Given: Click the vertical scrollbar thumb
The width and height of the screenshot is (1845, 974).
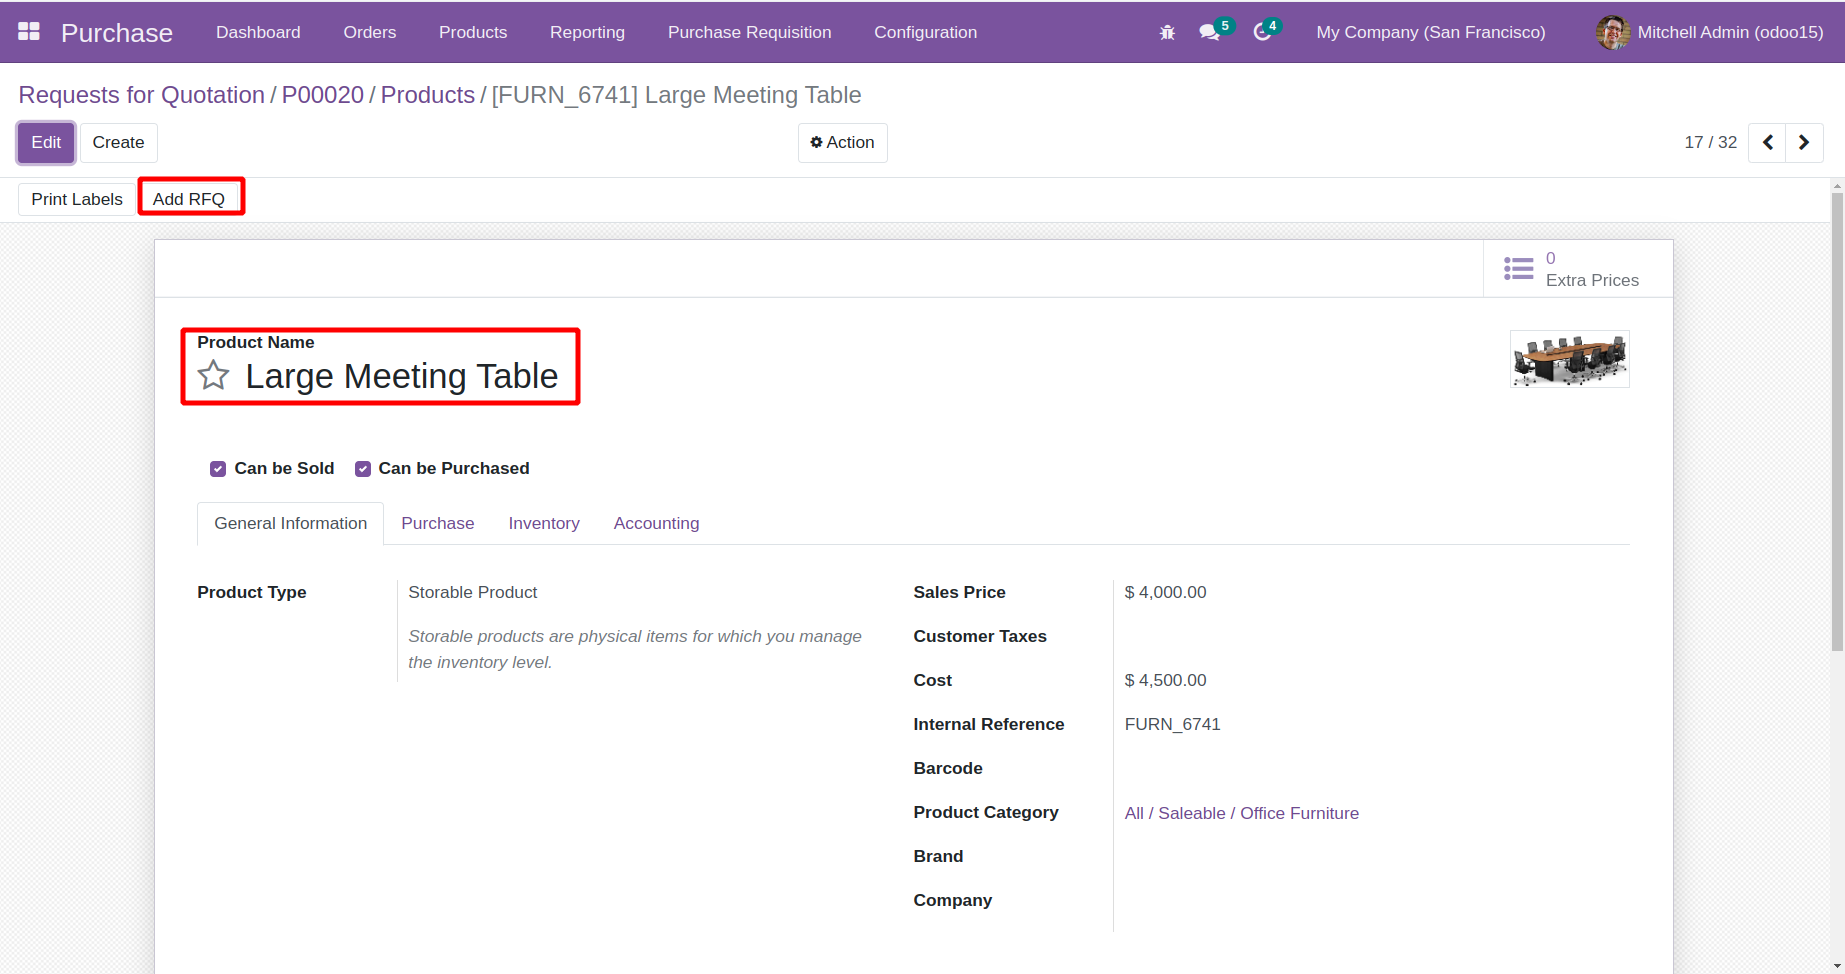Looking at the screenshot, I should [1837, 422].
